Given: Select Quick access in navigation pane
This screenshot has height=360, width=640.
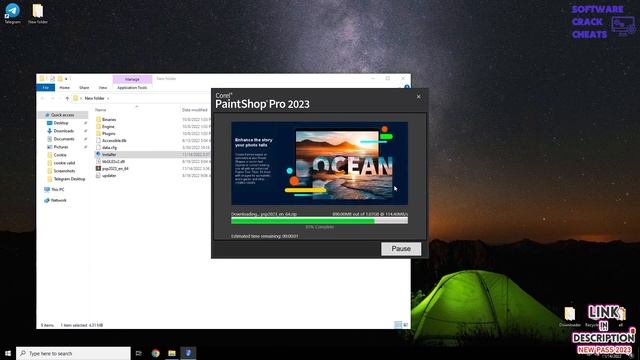Looking at the screenshot, I should (62, 115).
